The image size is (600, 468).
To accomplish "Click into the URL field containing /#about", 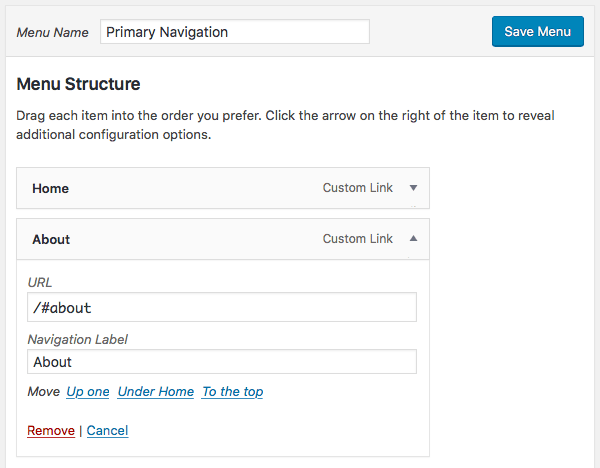I will pyautogui.click(x=222, y=307).
